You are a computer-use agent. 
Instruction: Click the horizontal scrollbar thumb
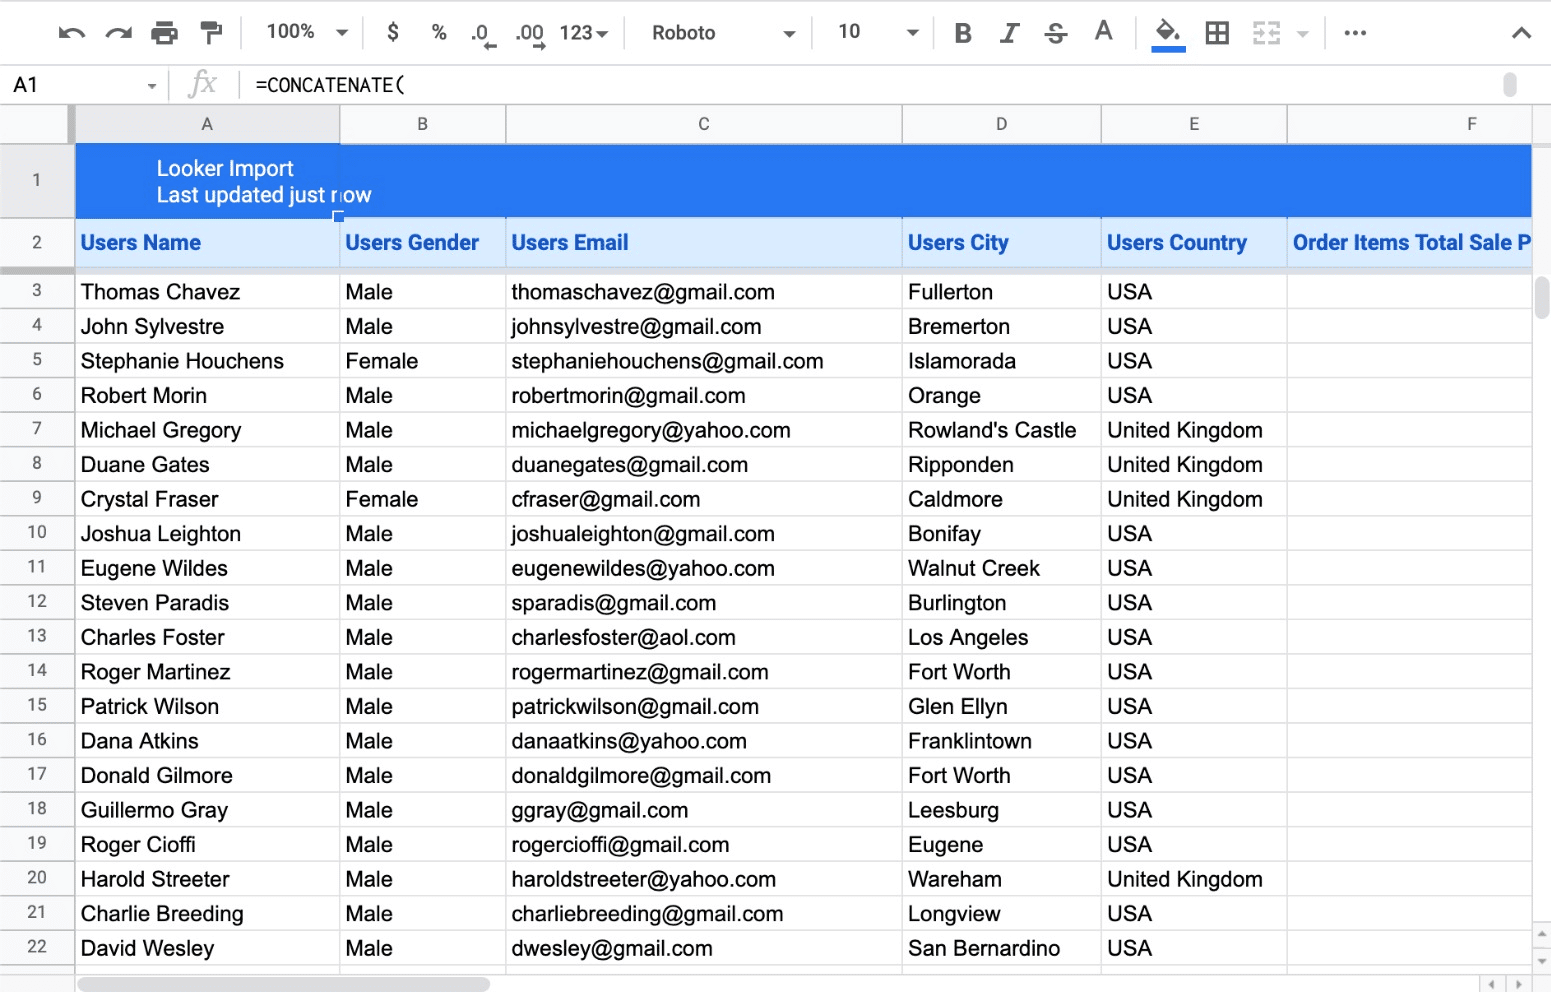tap(284, 984)
